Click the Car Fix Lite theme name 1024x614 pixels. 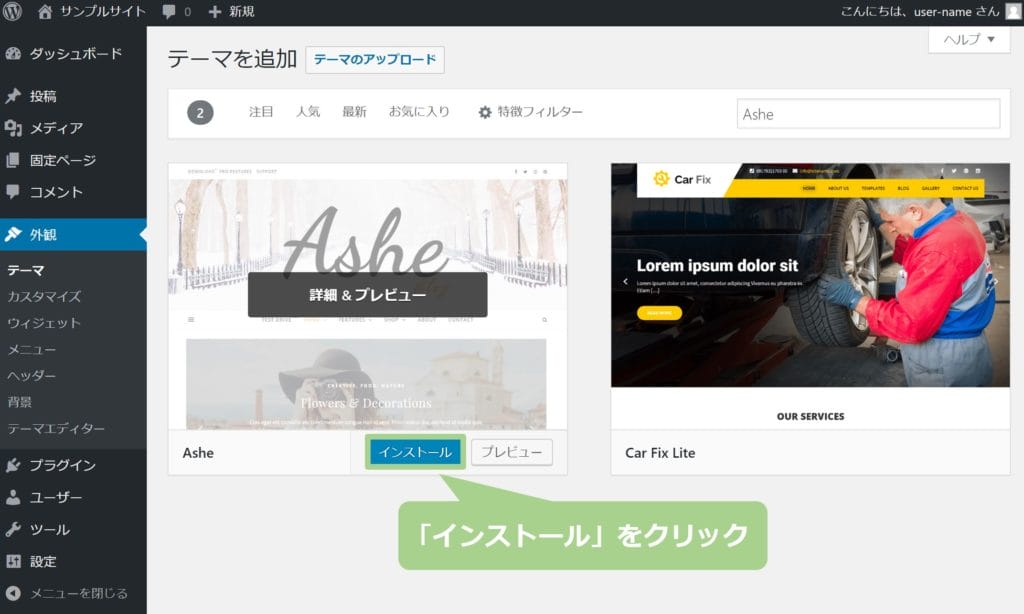[660, 453]
